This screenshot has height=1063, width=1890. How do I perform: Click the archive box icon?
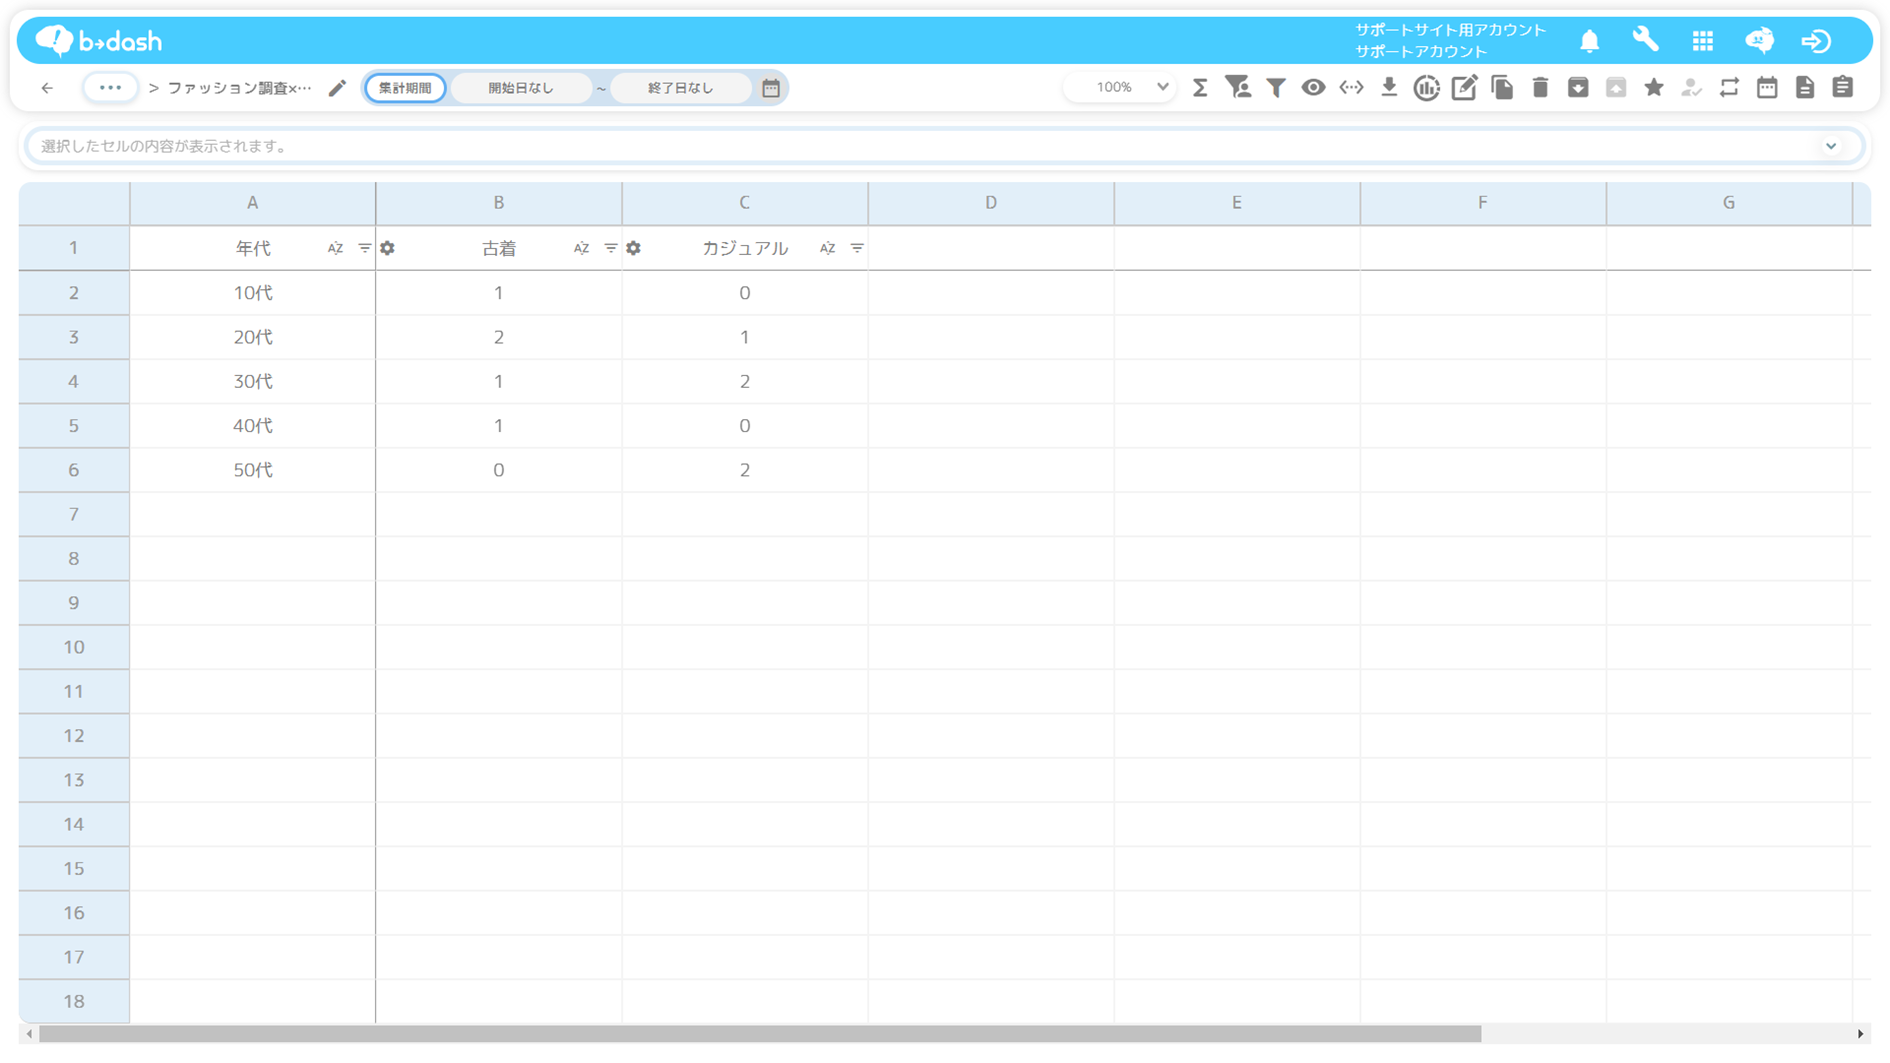click(1578, 88)
